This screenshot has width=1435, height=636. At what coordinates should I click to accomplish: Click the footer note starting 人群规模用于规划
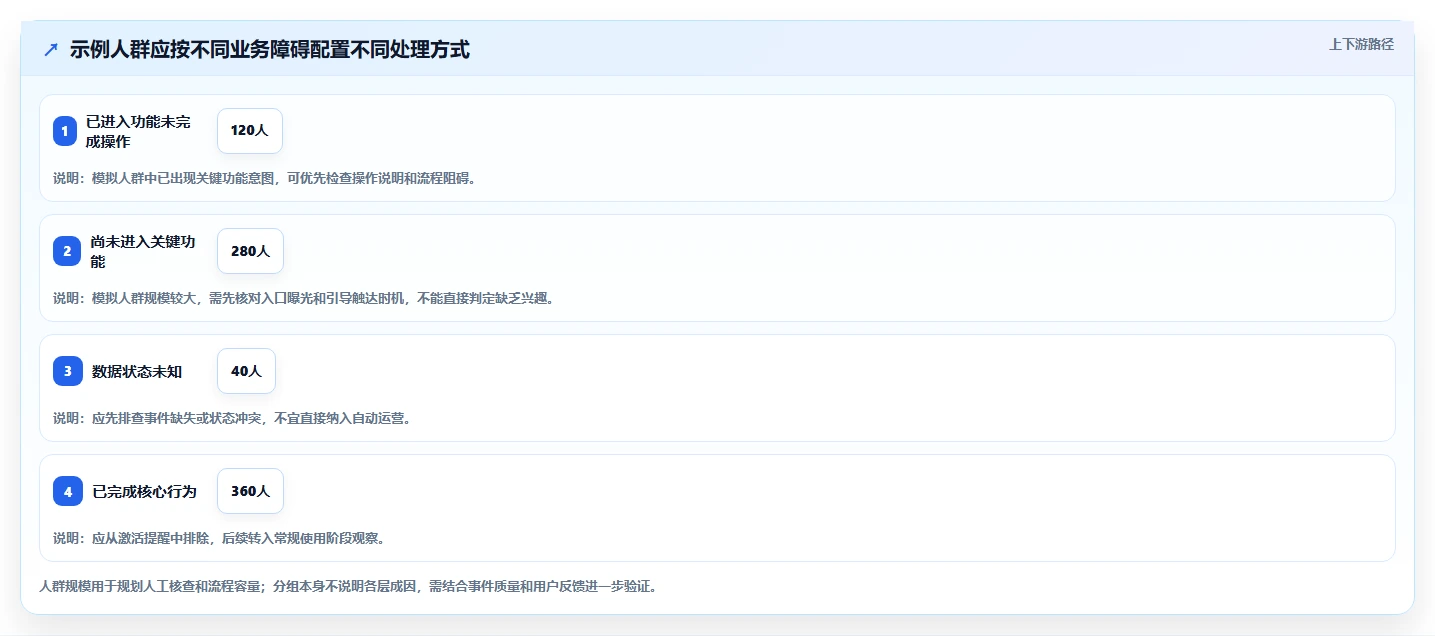click(x=348, y=586)
